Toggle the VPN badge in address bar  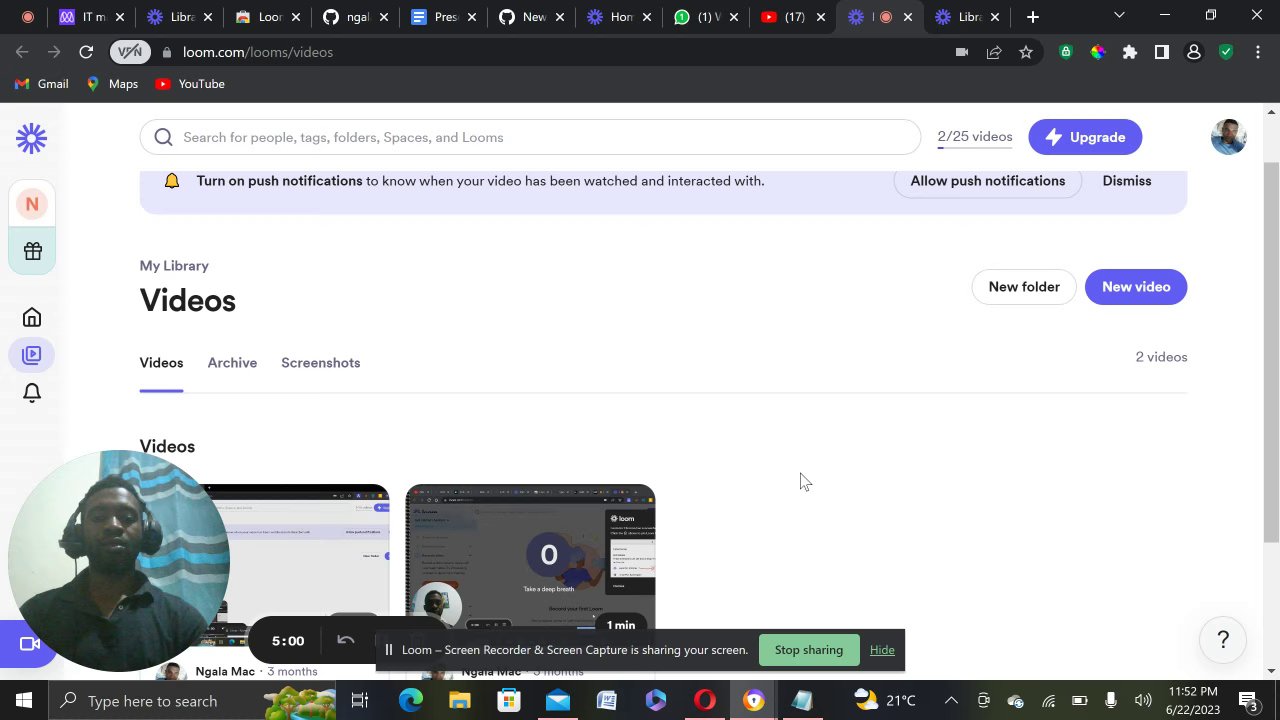(130, 52)
